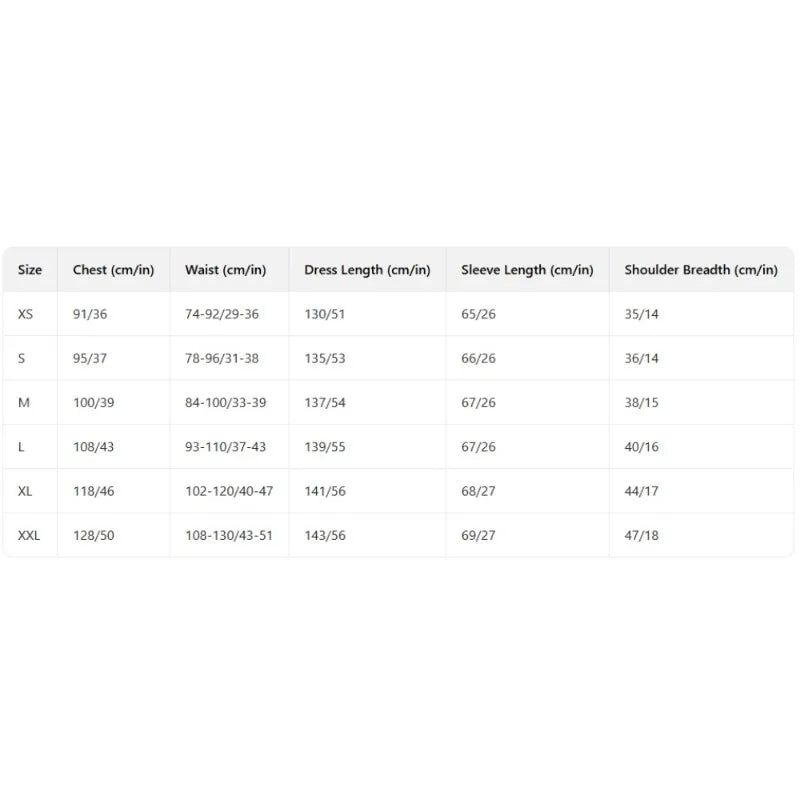Click the Waist (cm/in) column header
This screenshot has height=800, width=800.
tap(226, 269)
